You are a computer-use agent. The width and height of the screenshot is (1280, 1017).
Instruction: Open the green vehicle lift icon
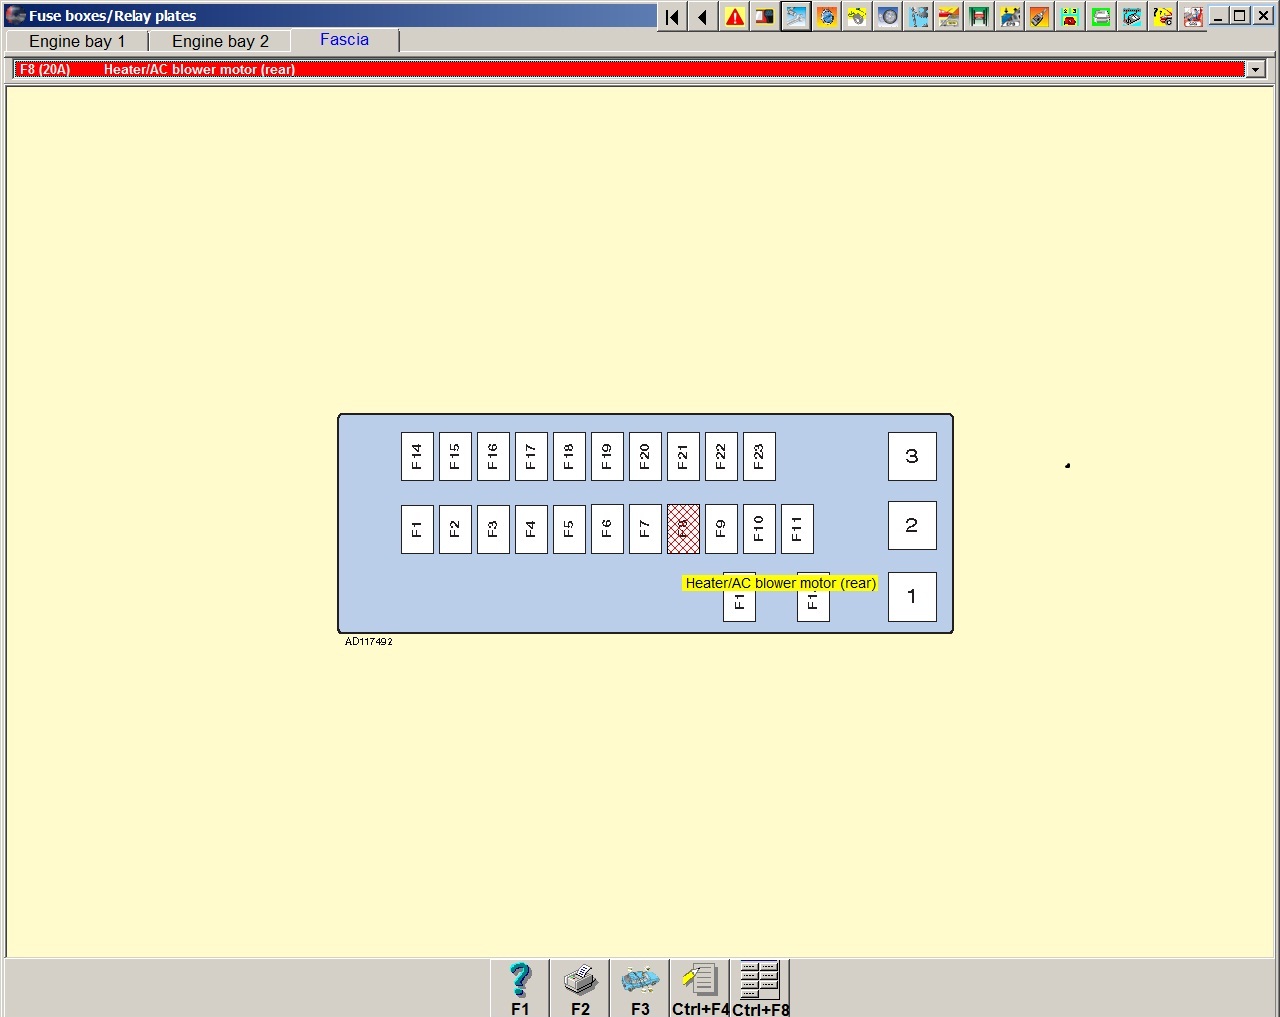pos(979,16)
